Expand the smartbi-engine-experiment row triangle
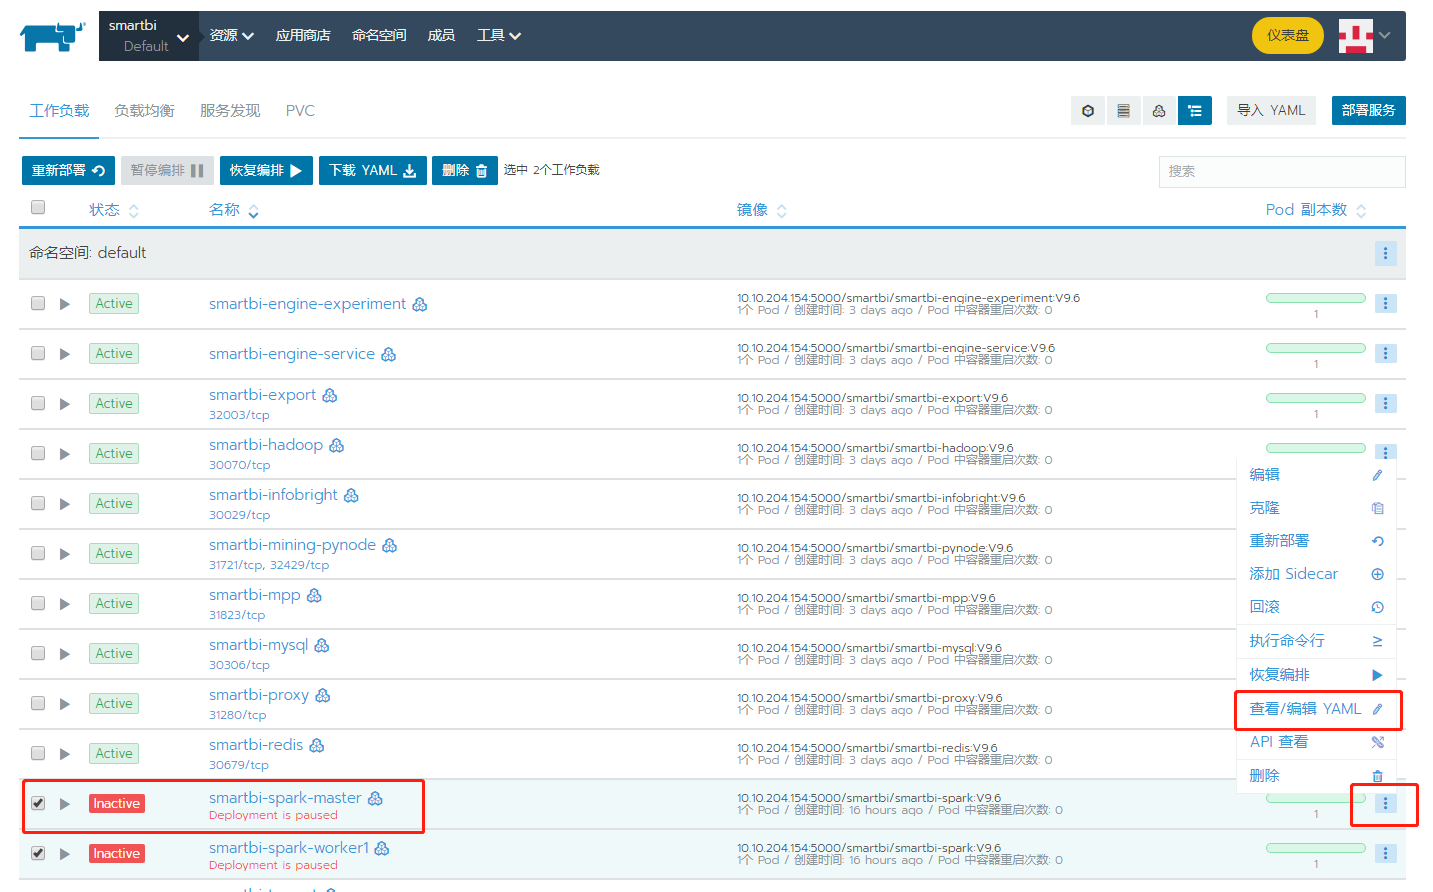The image size is (1433, 892). pyautogui.click(x=65, y=304)
